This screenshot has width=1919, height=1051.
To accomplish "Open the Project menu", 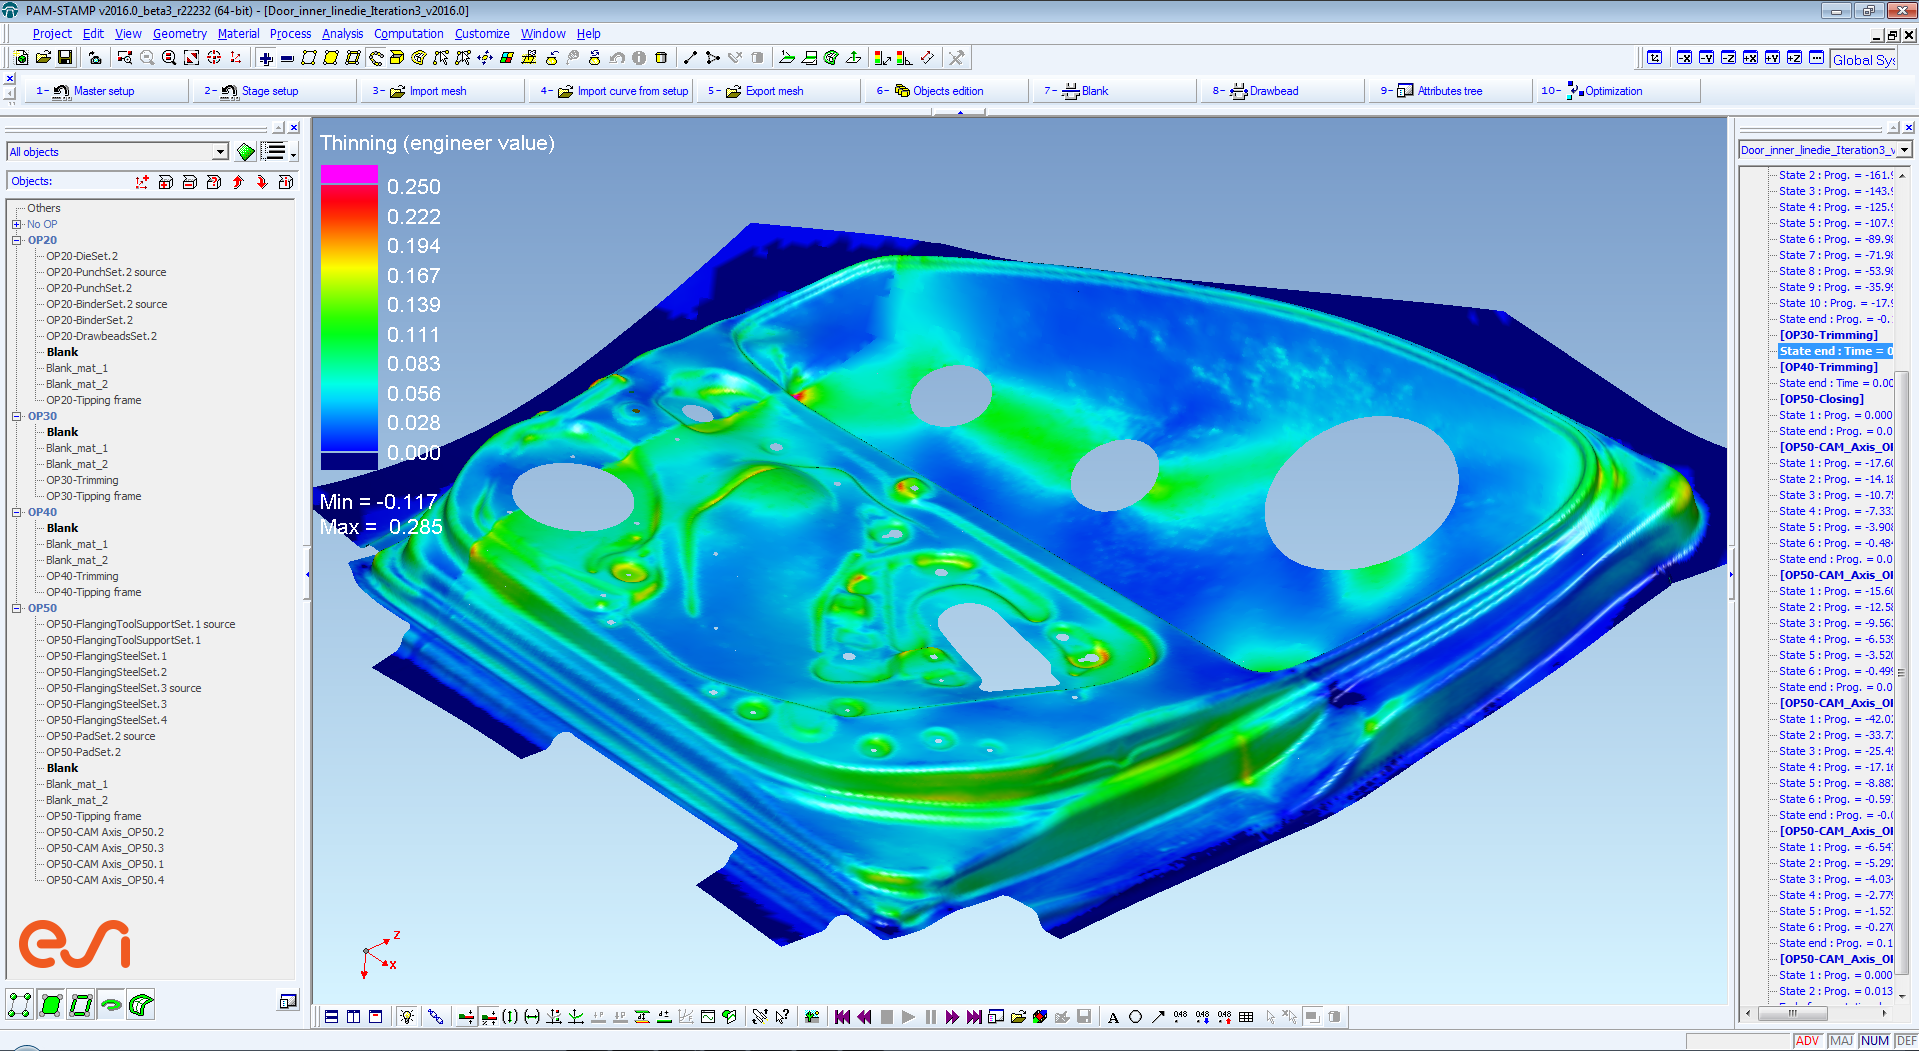I will [x=52, y=33].
